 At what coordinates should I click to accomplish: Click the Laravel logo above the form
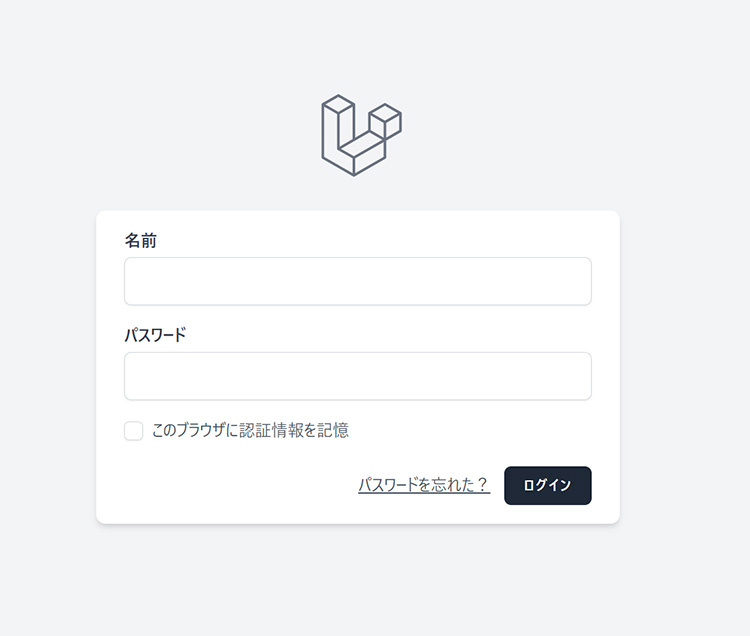click(x=361, y=135)
